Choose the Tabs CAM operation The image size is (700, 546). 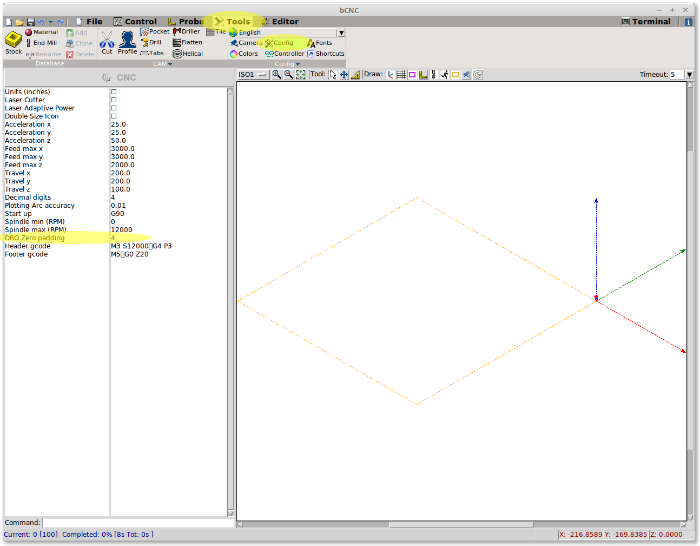coord(152,53)
